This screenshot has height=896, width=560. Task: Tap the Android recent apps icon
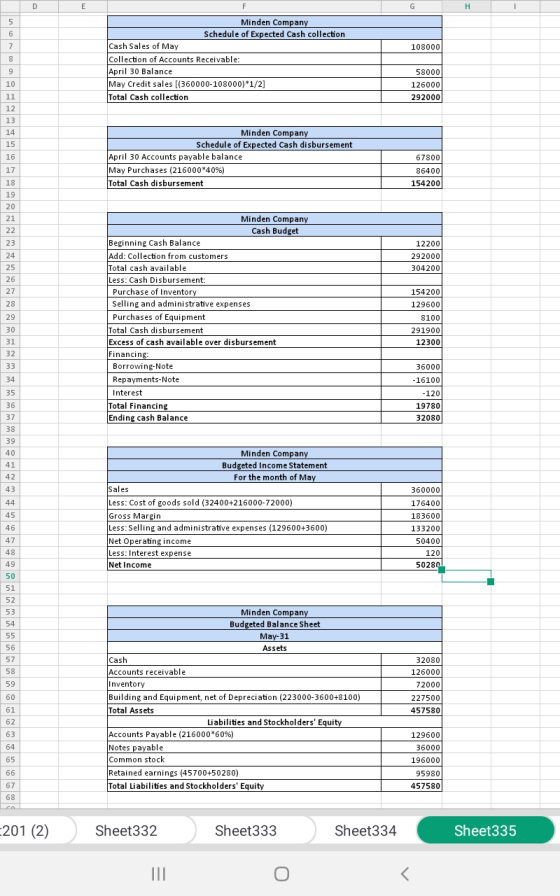(158, 874)
